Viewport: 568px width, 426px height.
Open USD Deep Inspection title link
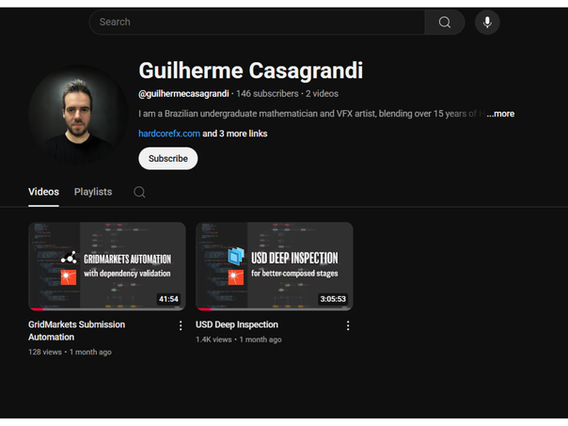coord(237,325)
